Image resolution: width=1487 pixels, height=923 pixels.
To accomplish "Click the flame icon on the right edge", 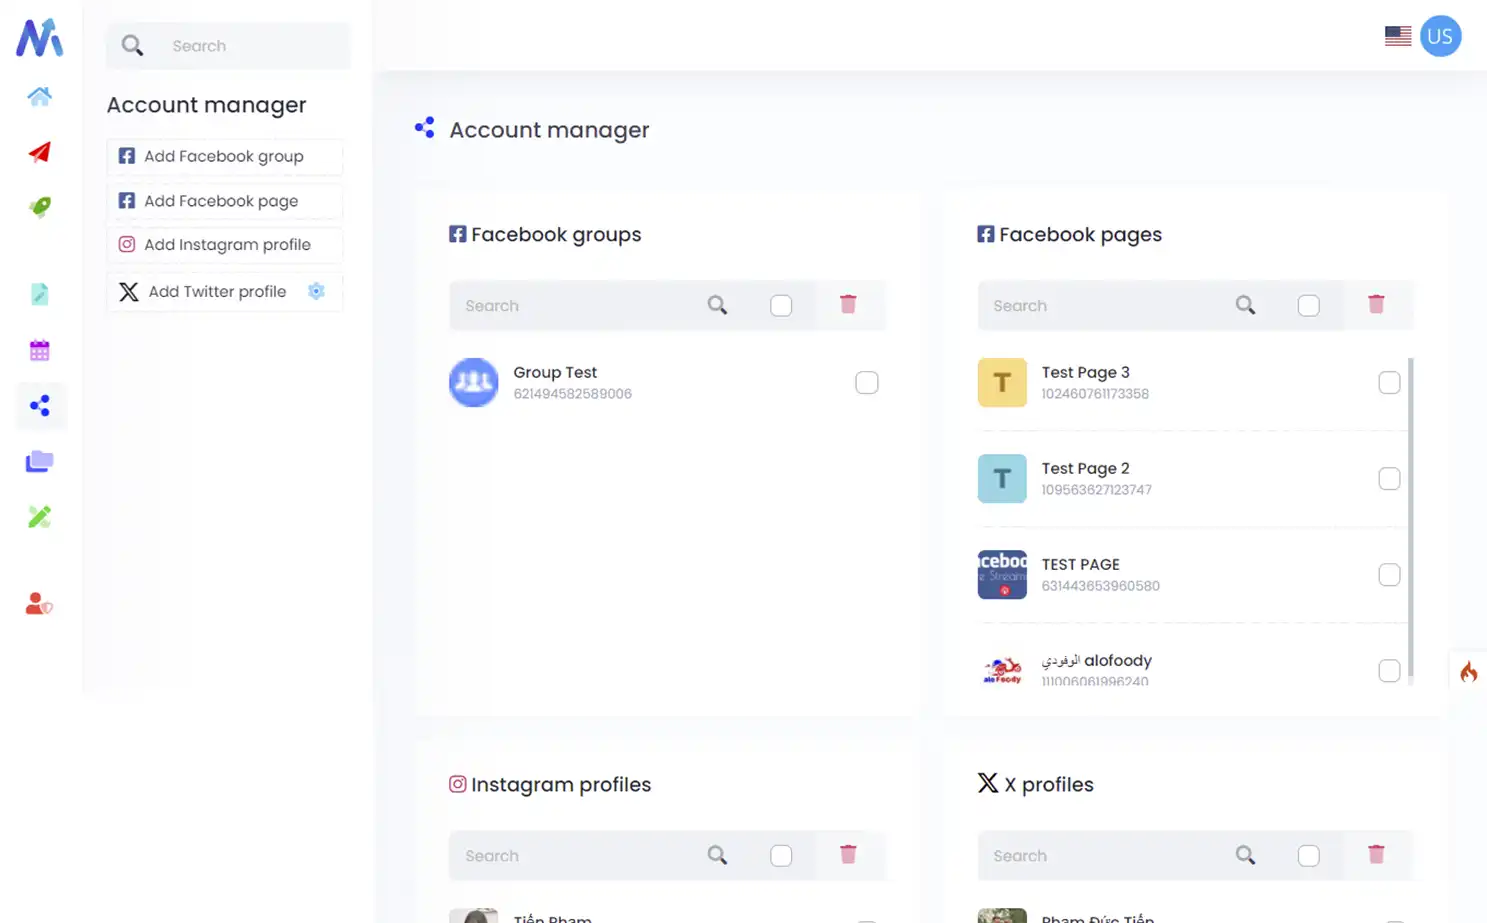I will pos(1468,672).
